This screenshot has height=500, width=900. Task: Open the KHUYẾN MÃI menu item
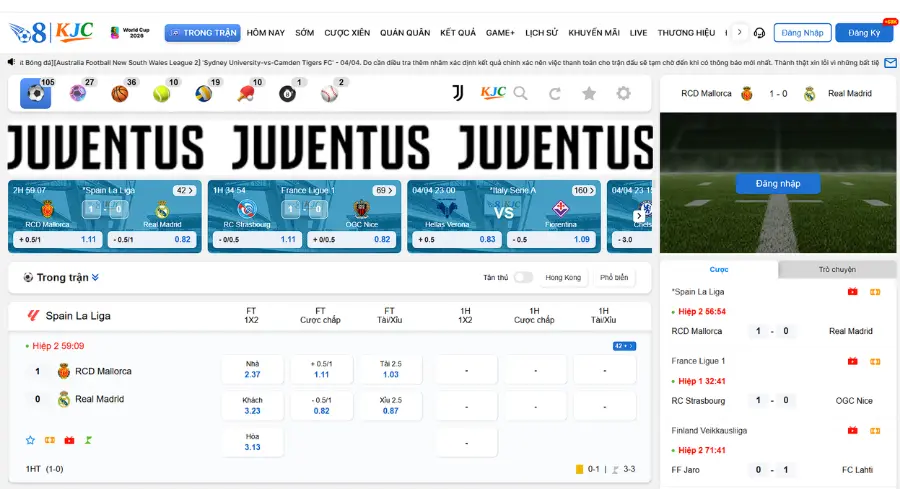(x=594, y=33)
